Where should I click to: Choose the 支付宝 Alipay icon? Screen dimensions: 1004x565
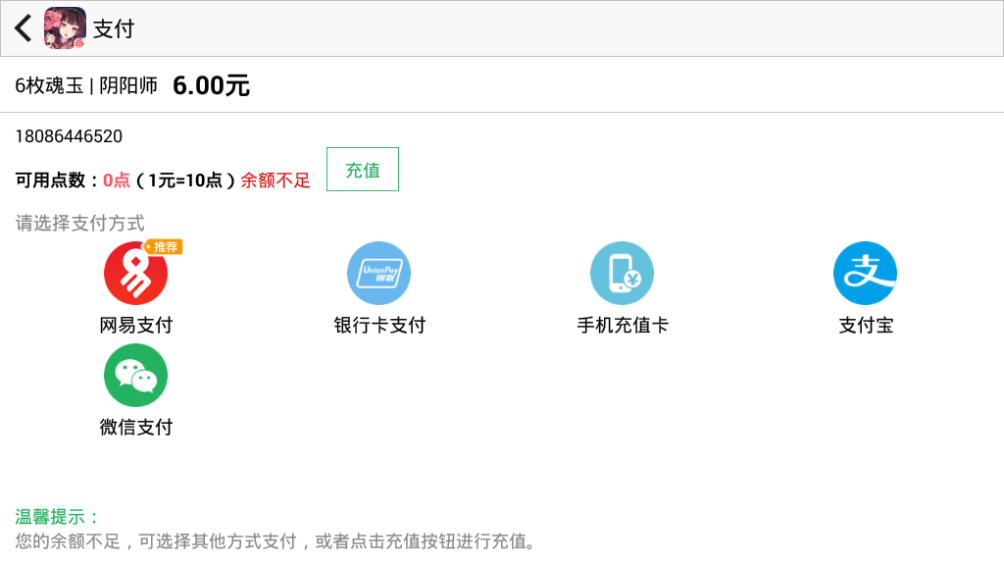[865, 274]
